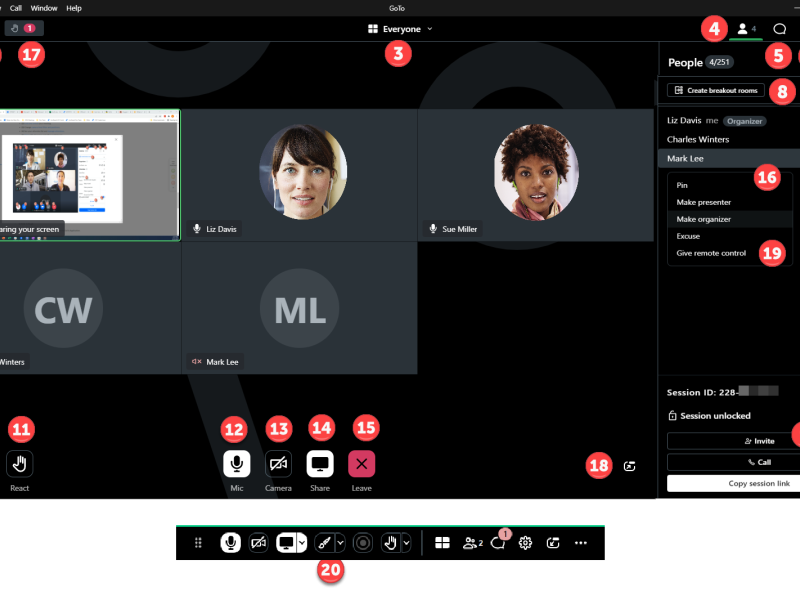Click the Liz Davis name label on video tile

[x=214, y=229]
